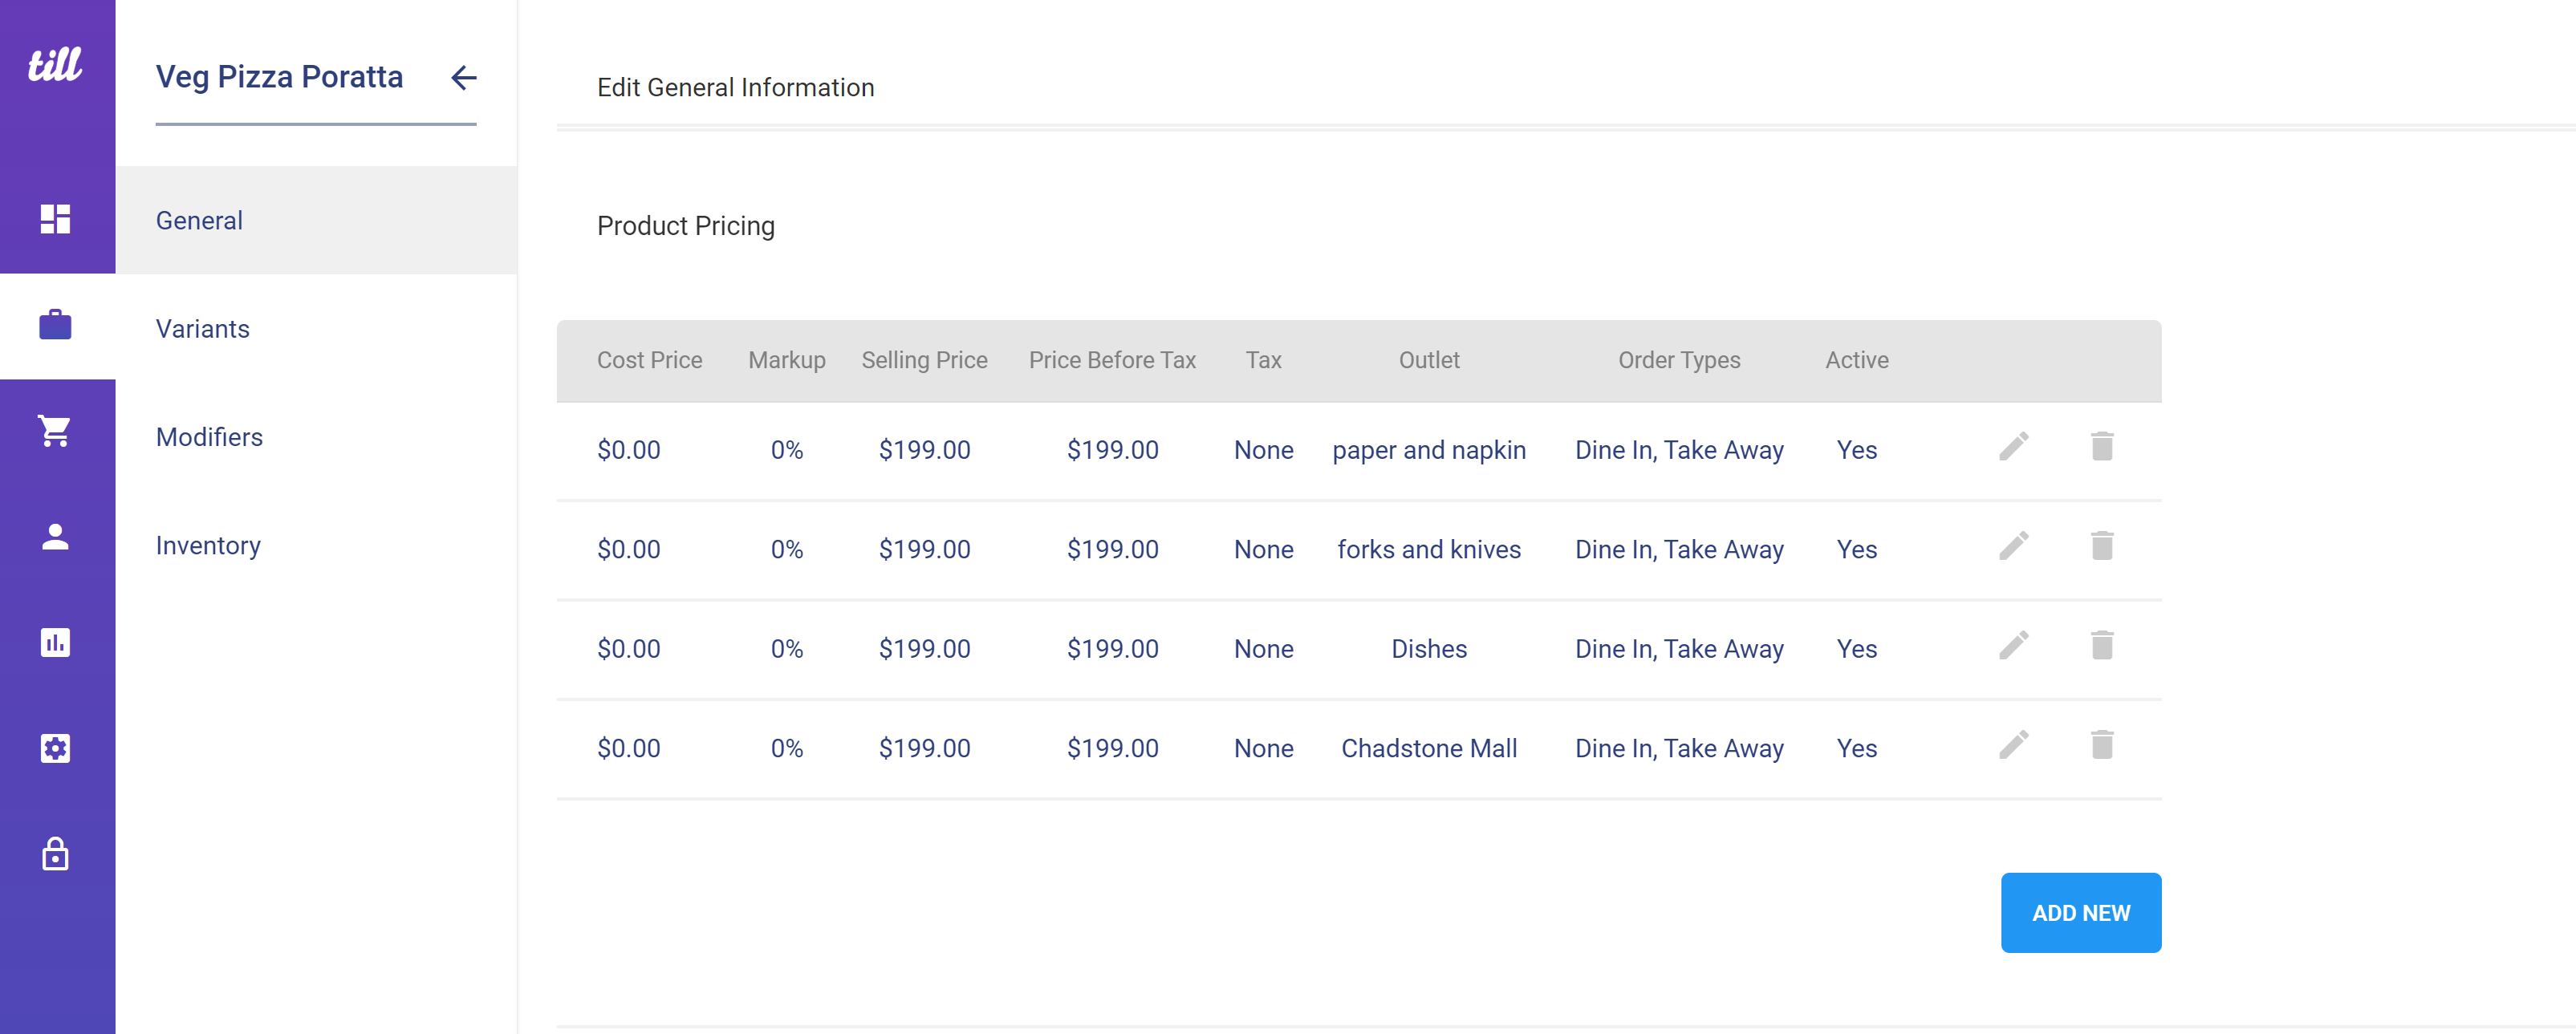This screenshot has height=1034, width=2576.
Task: Open the Modifiers section
Action: tap(316, 437)
